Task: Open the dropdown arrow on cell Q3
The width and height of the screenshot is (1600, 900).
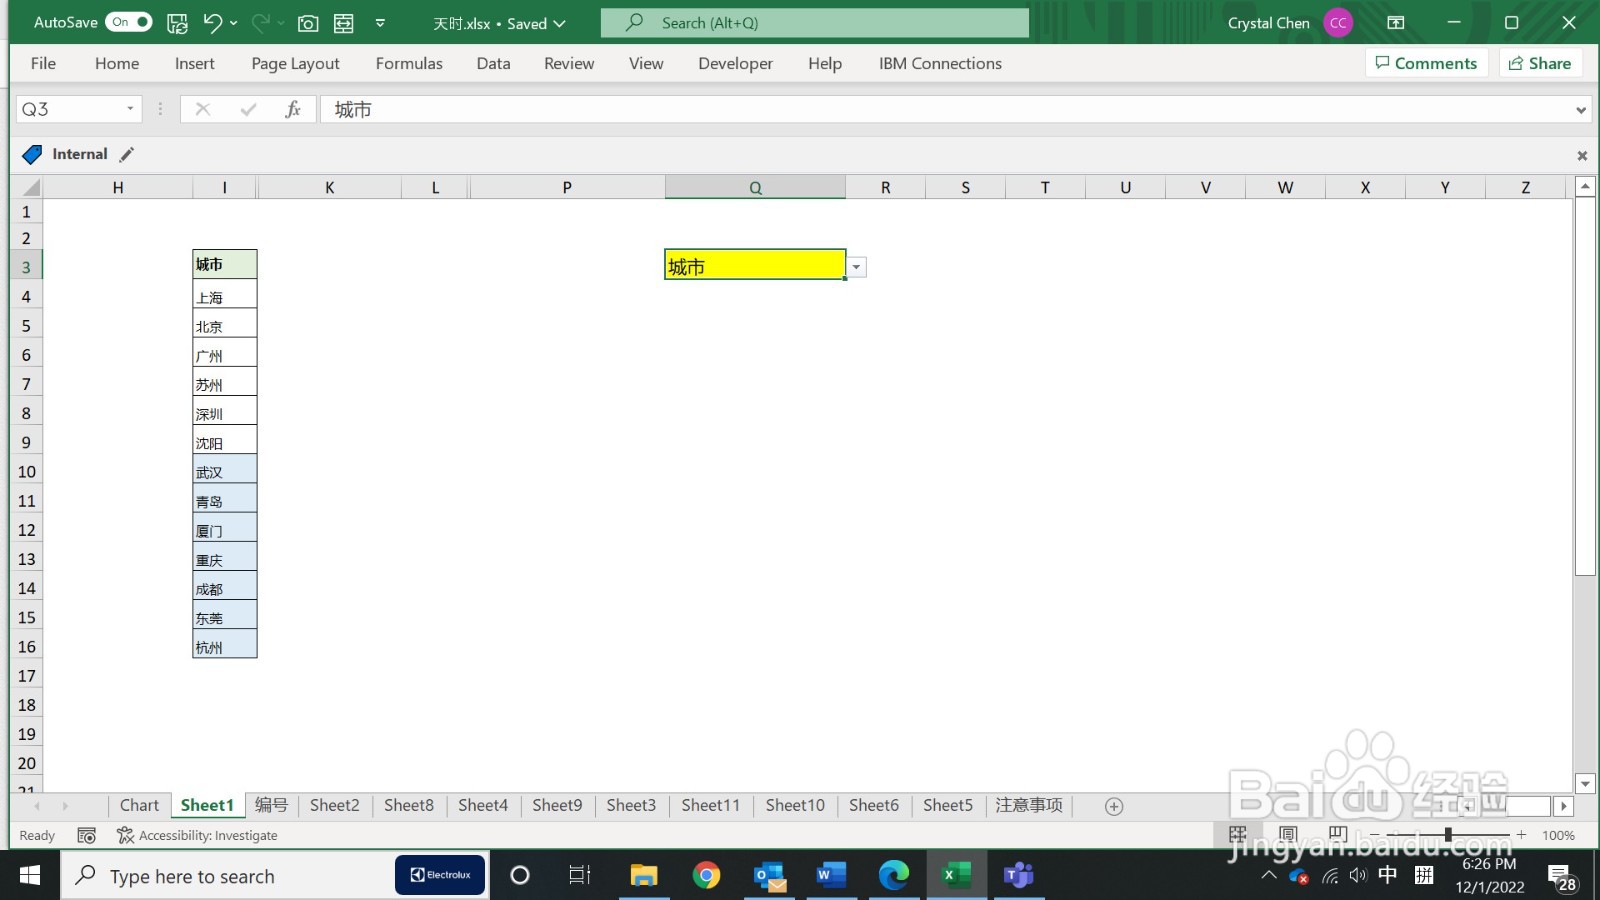Action: [x=856, y=267]
